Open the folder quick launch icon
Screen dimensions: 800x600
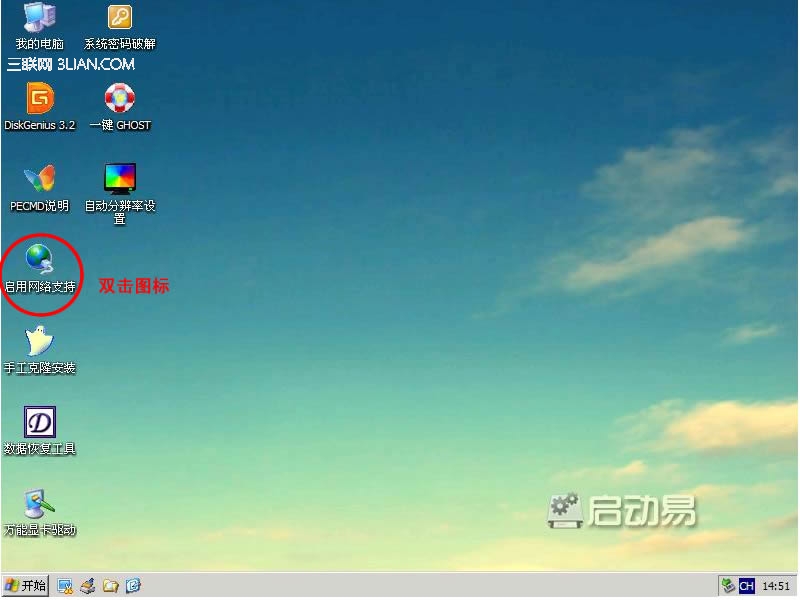pyautogui.click(x=111, y=586)
